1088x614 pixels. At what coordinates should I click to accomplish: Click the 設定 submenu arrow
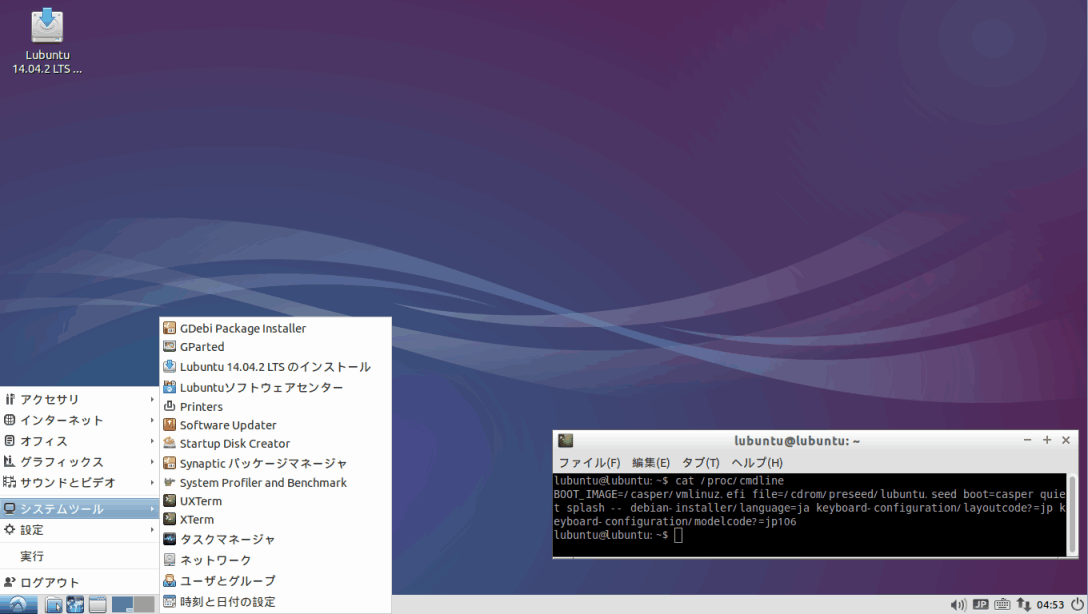point(152,529)
